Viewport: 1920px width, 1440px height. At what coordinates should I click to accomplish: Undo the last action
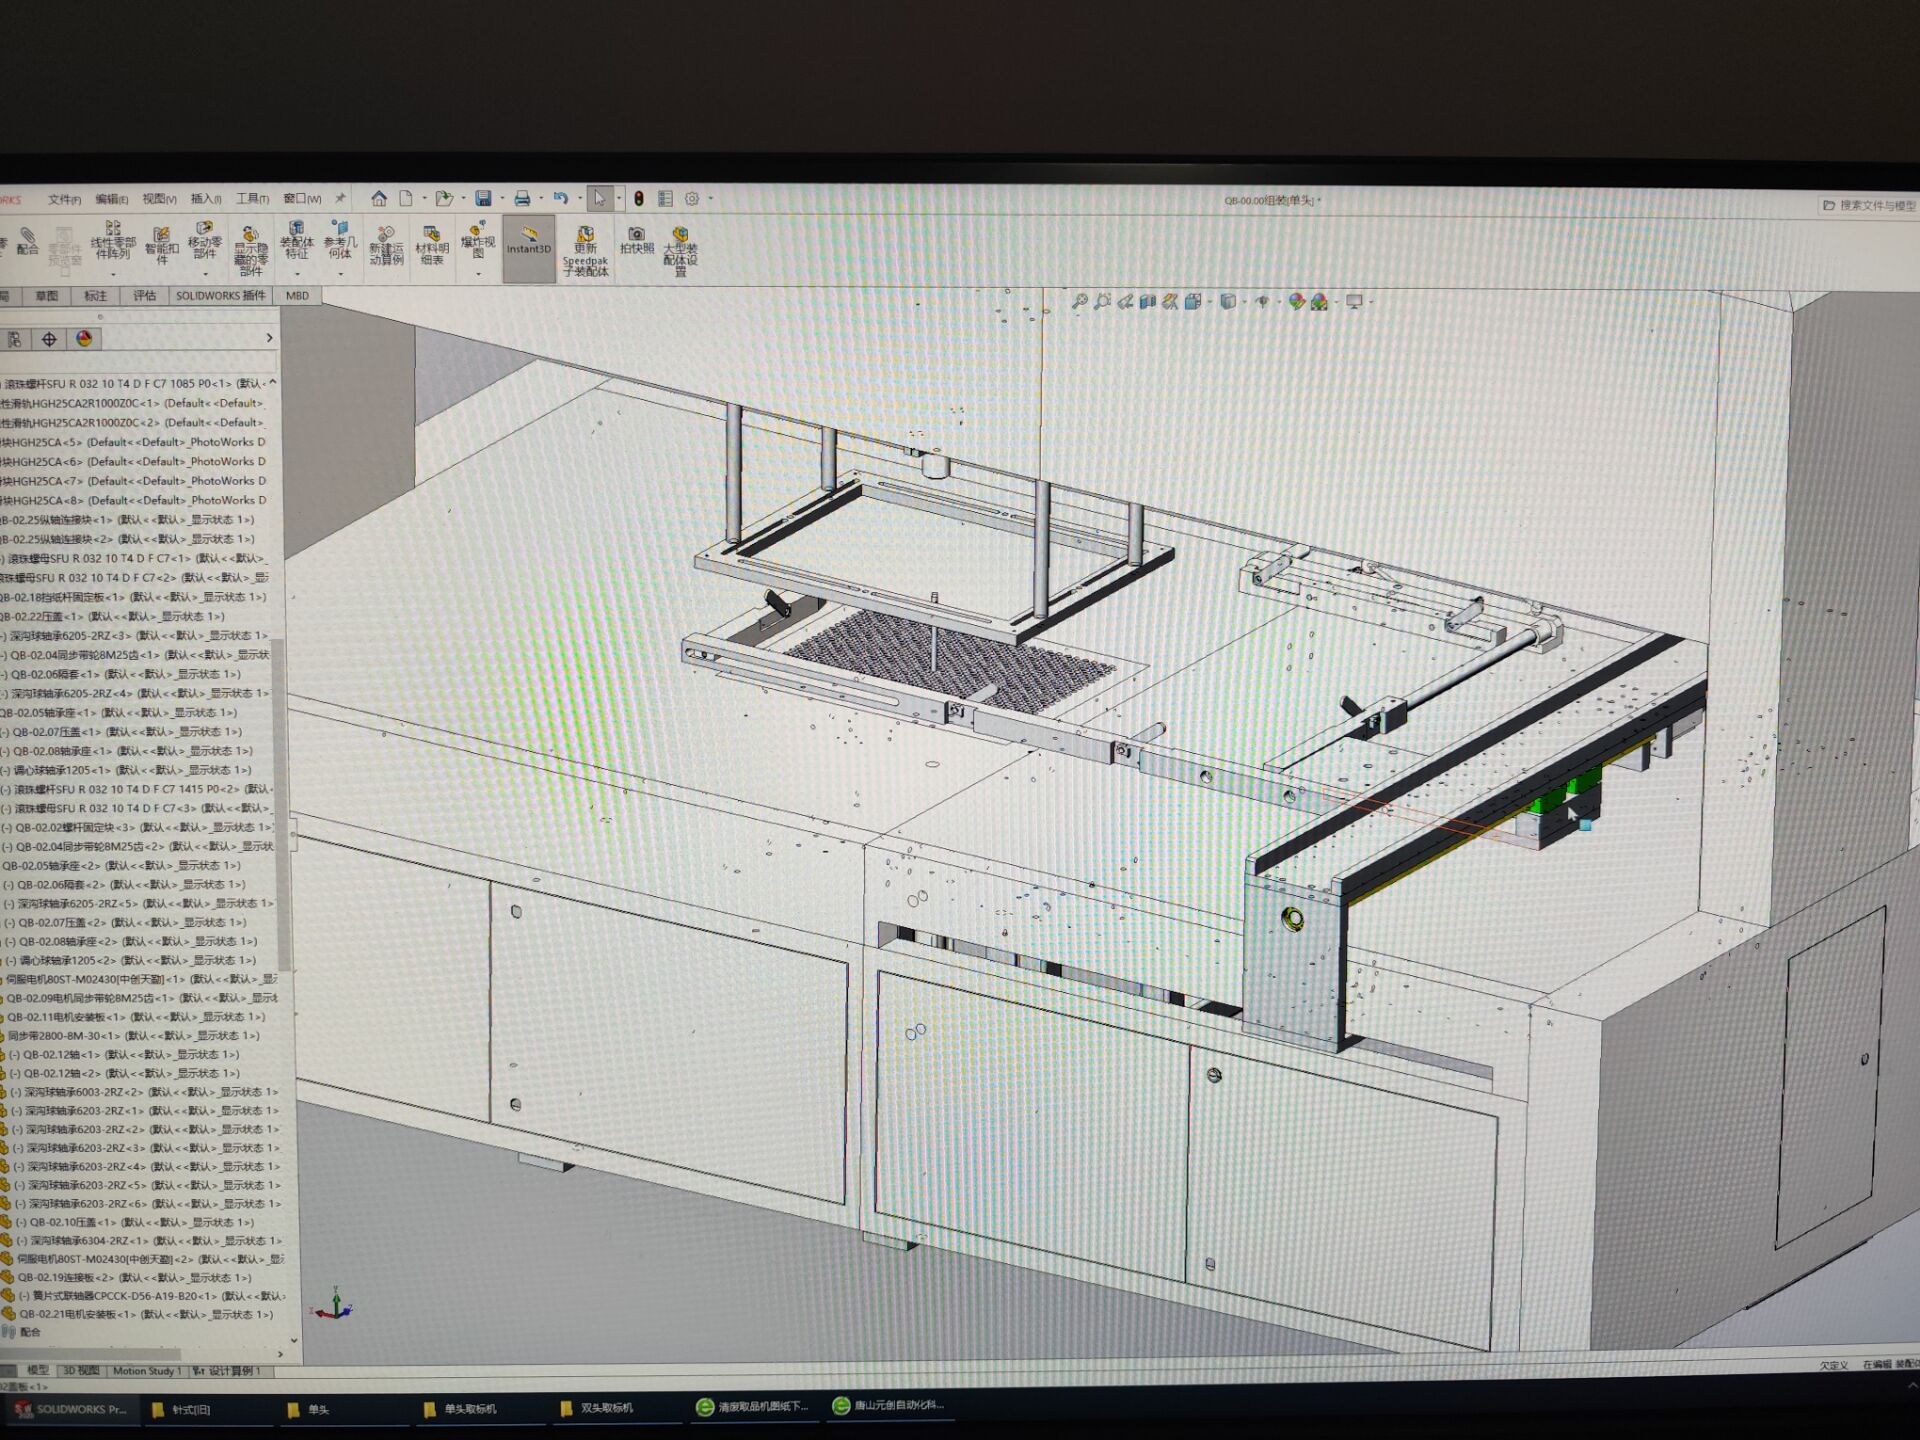tap(561, 198)
